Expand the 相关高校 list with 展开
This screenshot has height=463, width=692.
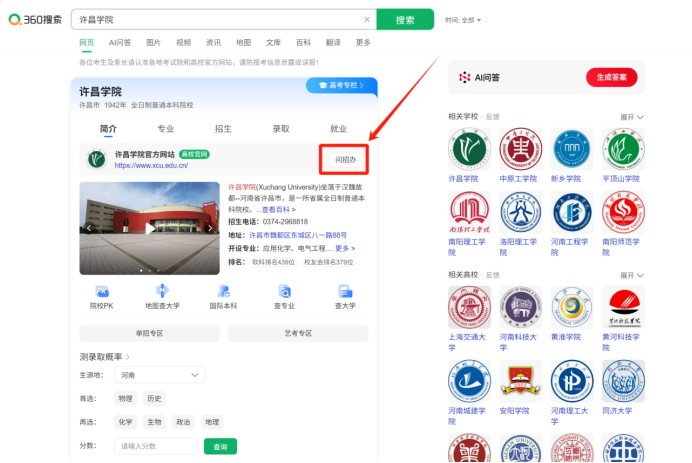[x=632, y=275]
